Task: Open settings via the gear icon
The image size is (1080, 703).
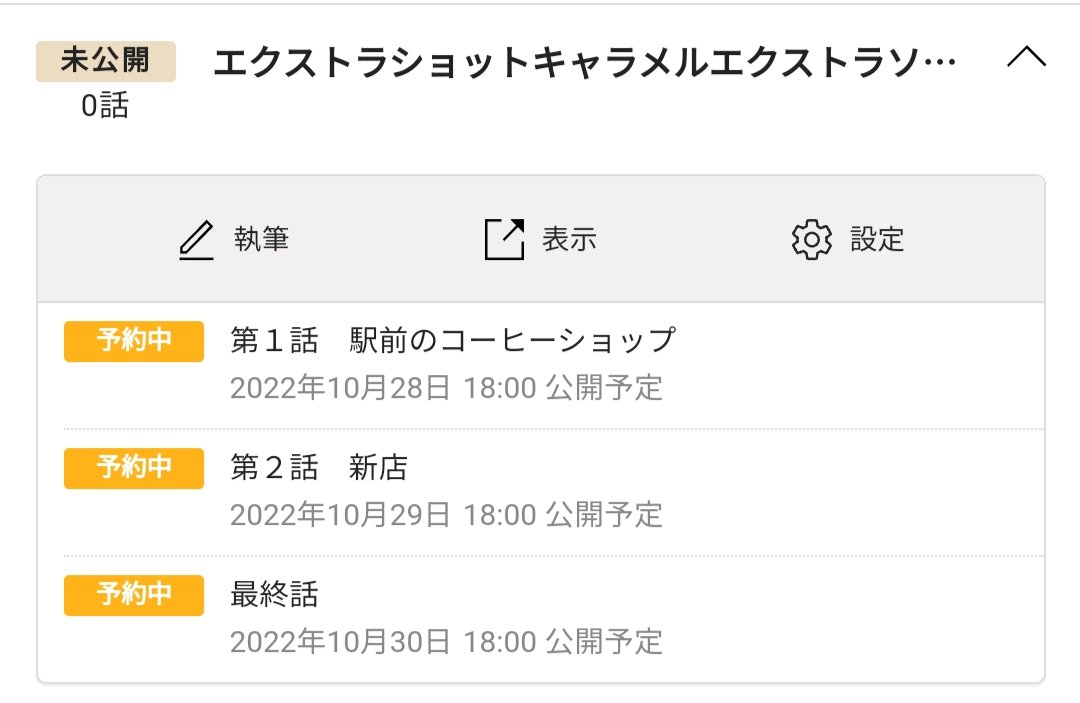Action: tap(811, 240)
